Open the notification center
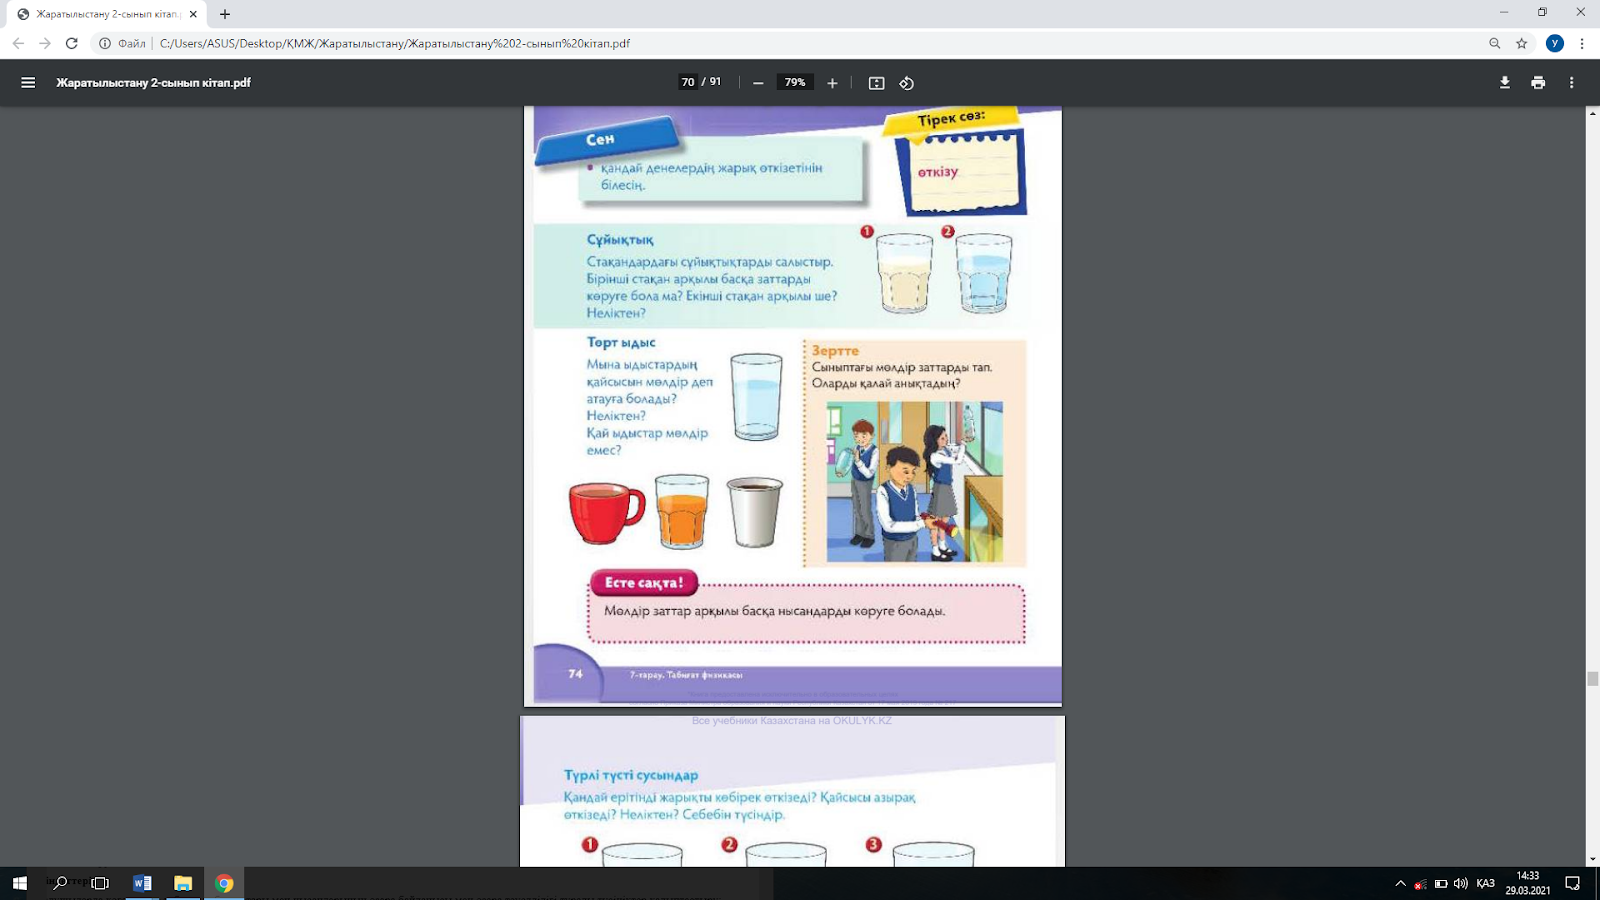The image size is (1600, 900). tap(1573, 883)
